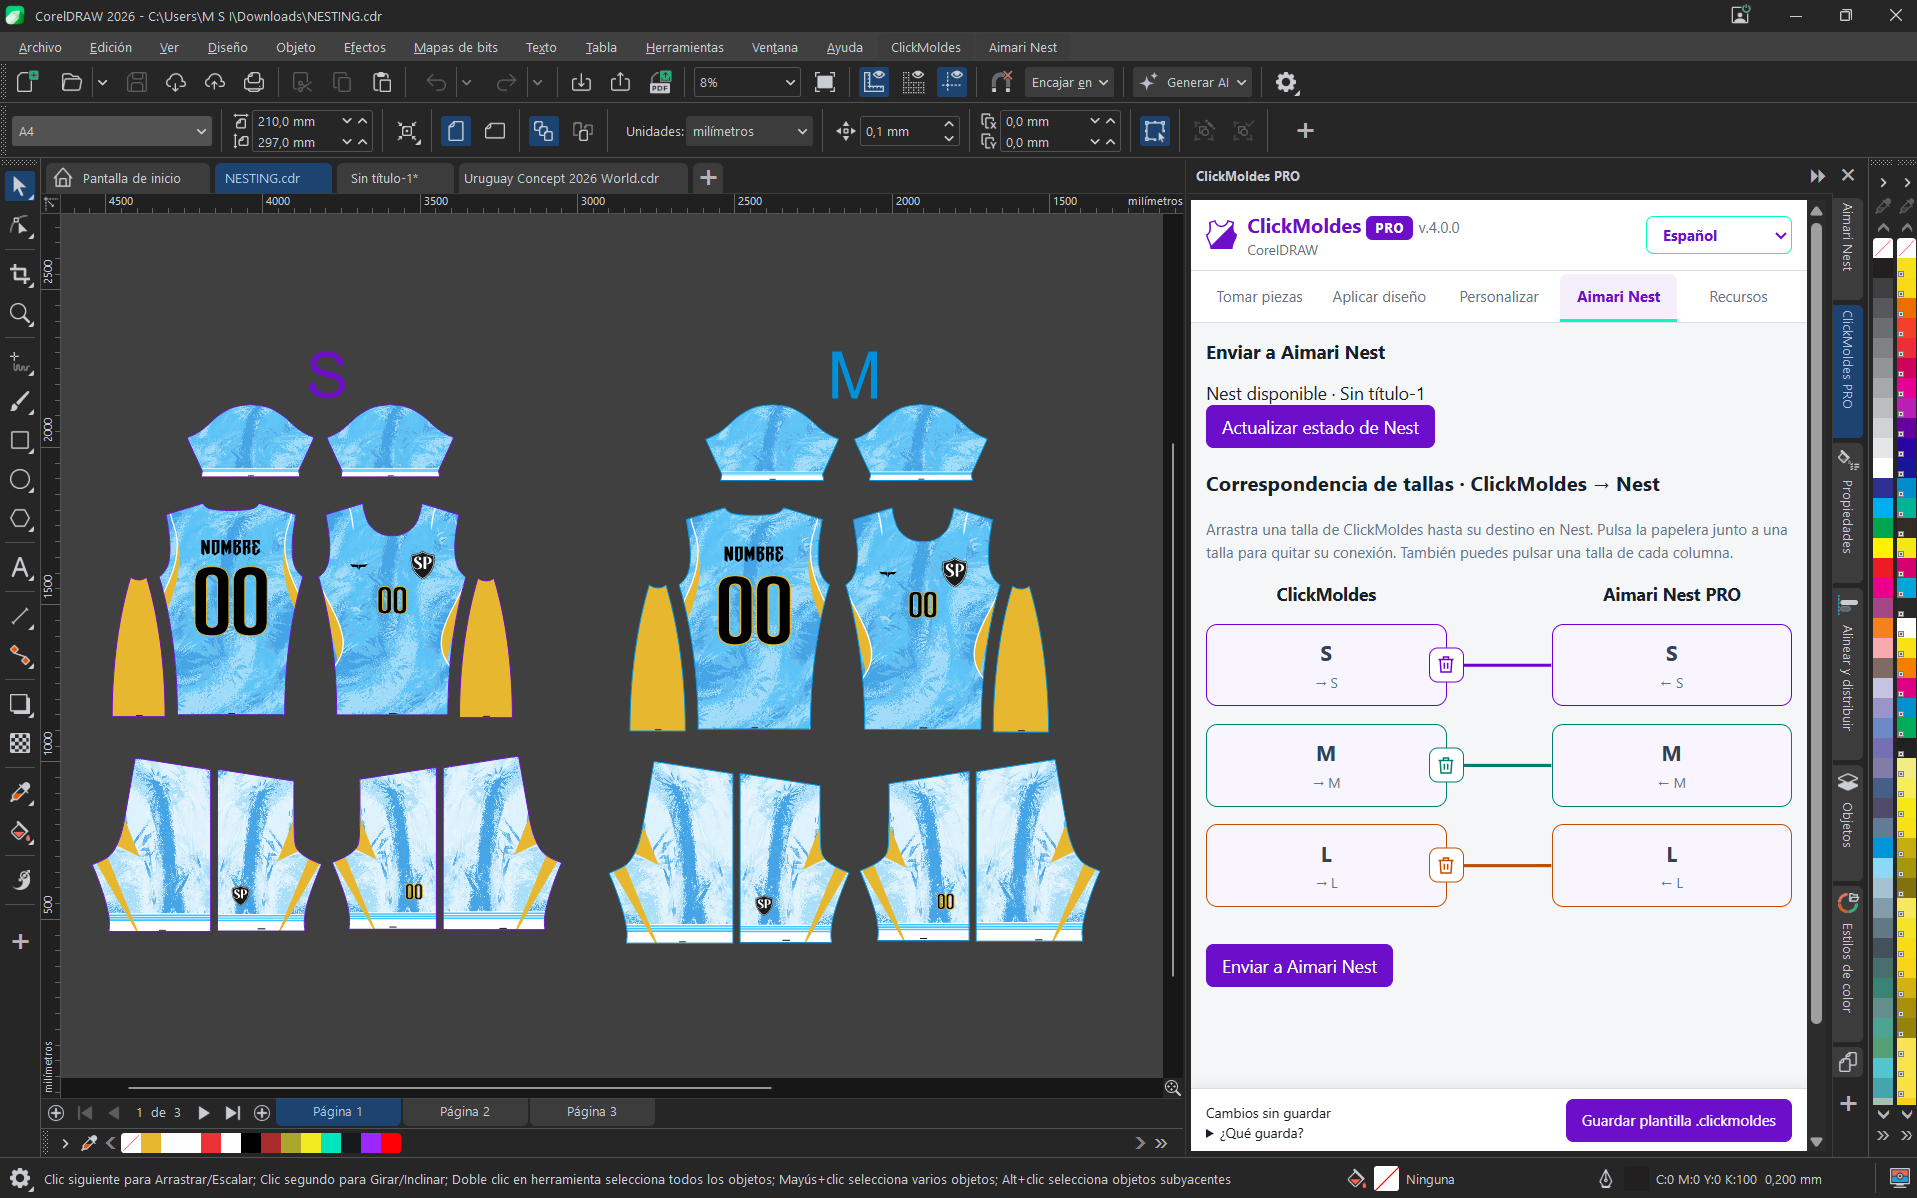Expand the ¿Qué guarda? disclosure
This screenshot has height=1198, width=1917.
[x=1255, y=1133]
